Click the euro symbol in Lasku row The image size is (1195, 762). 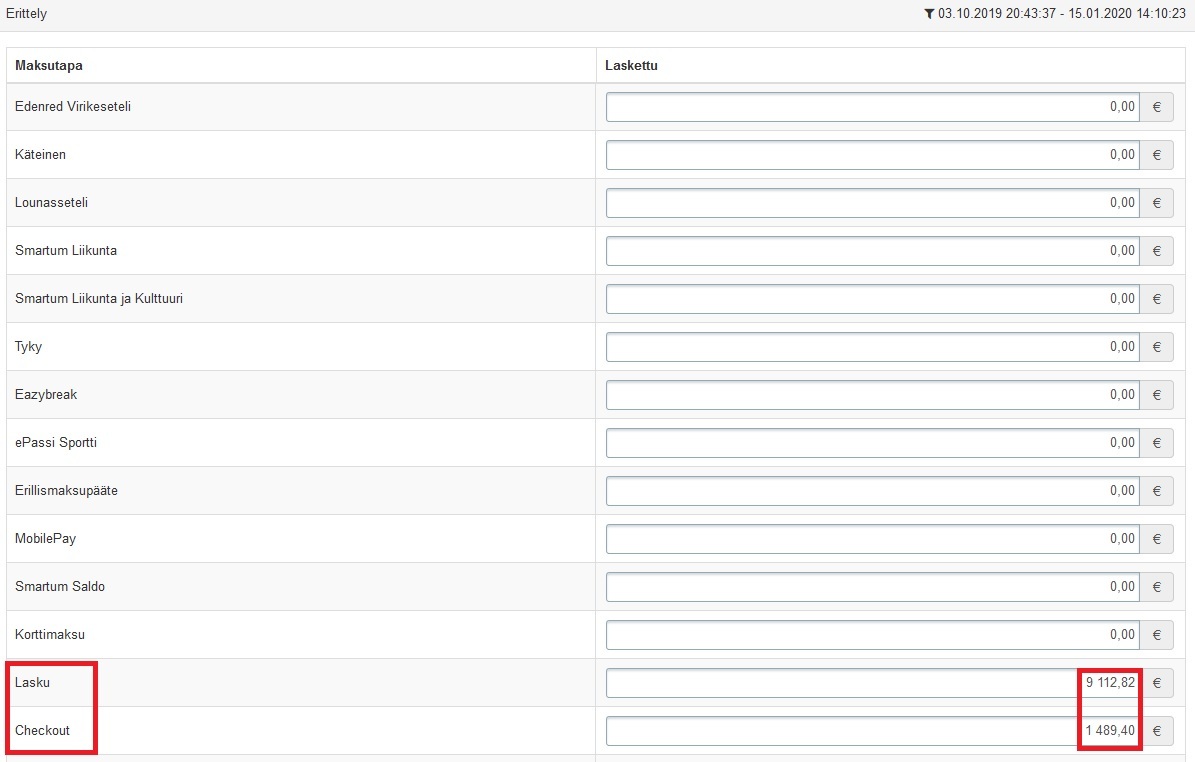point(1157,683)
